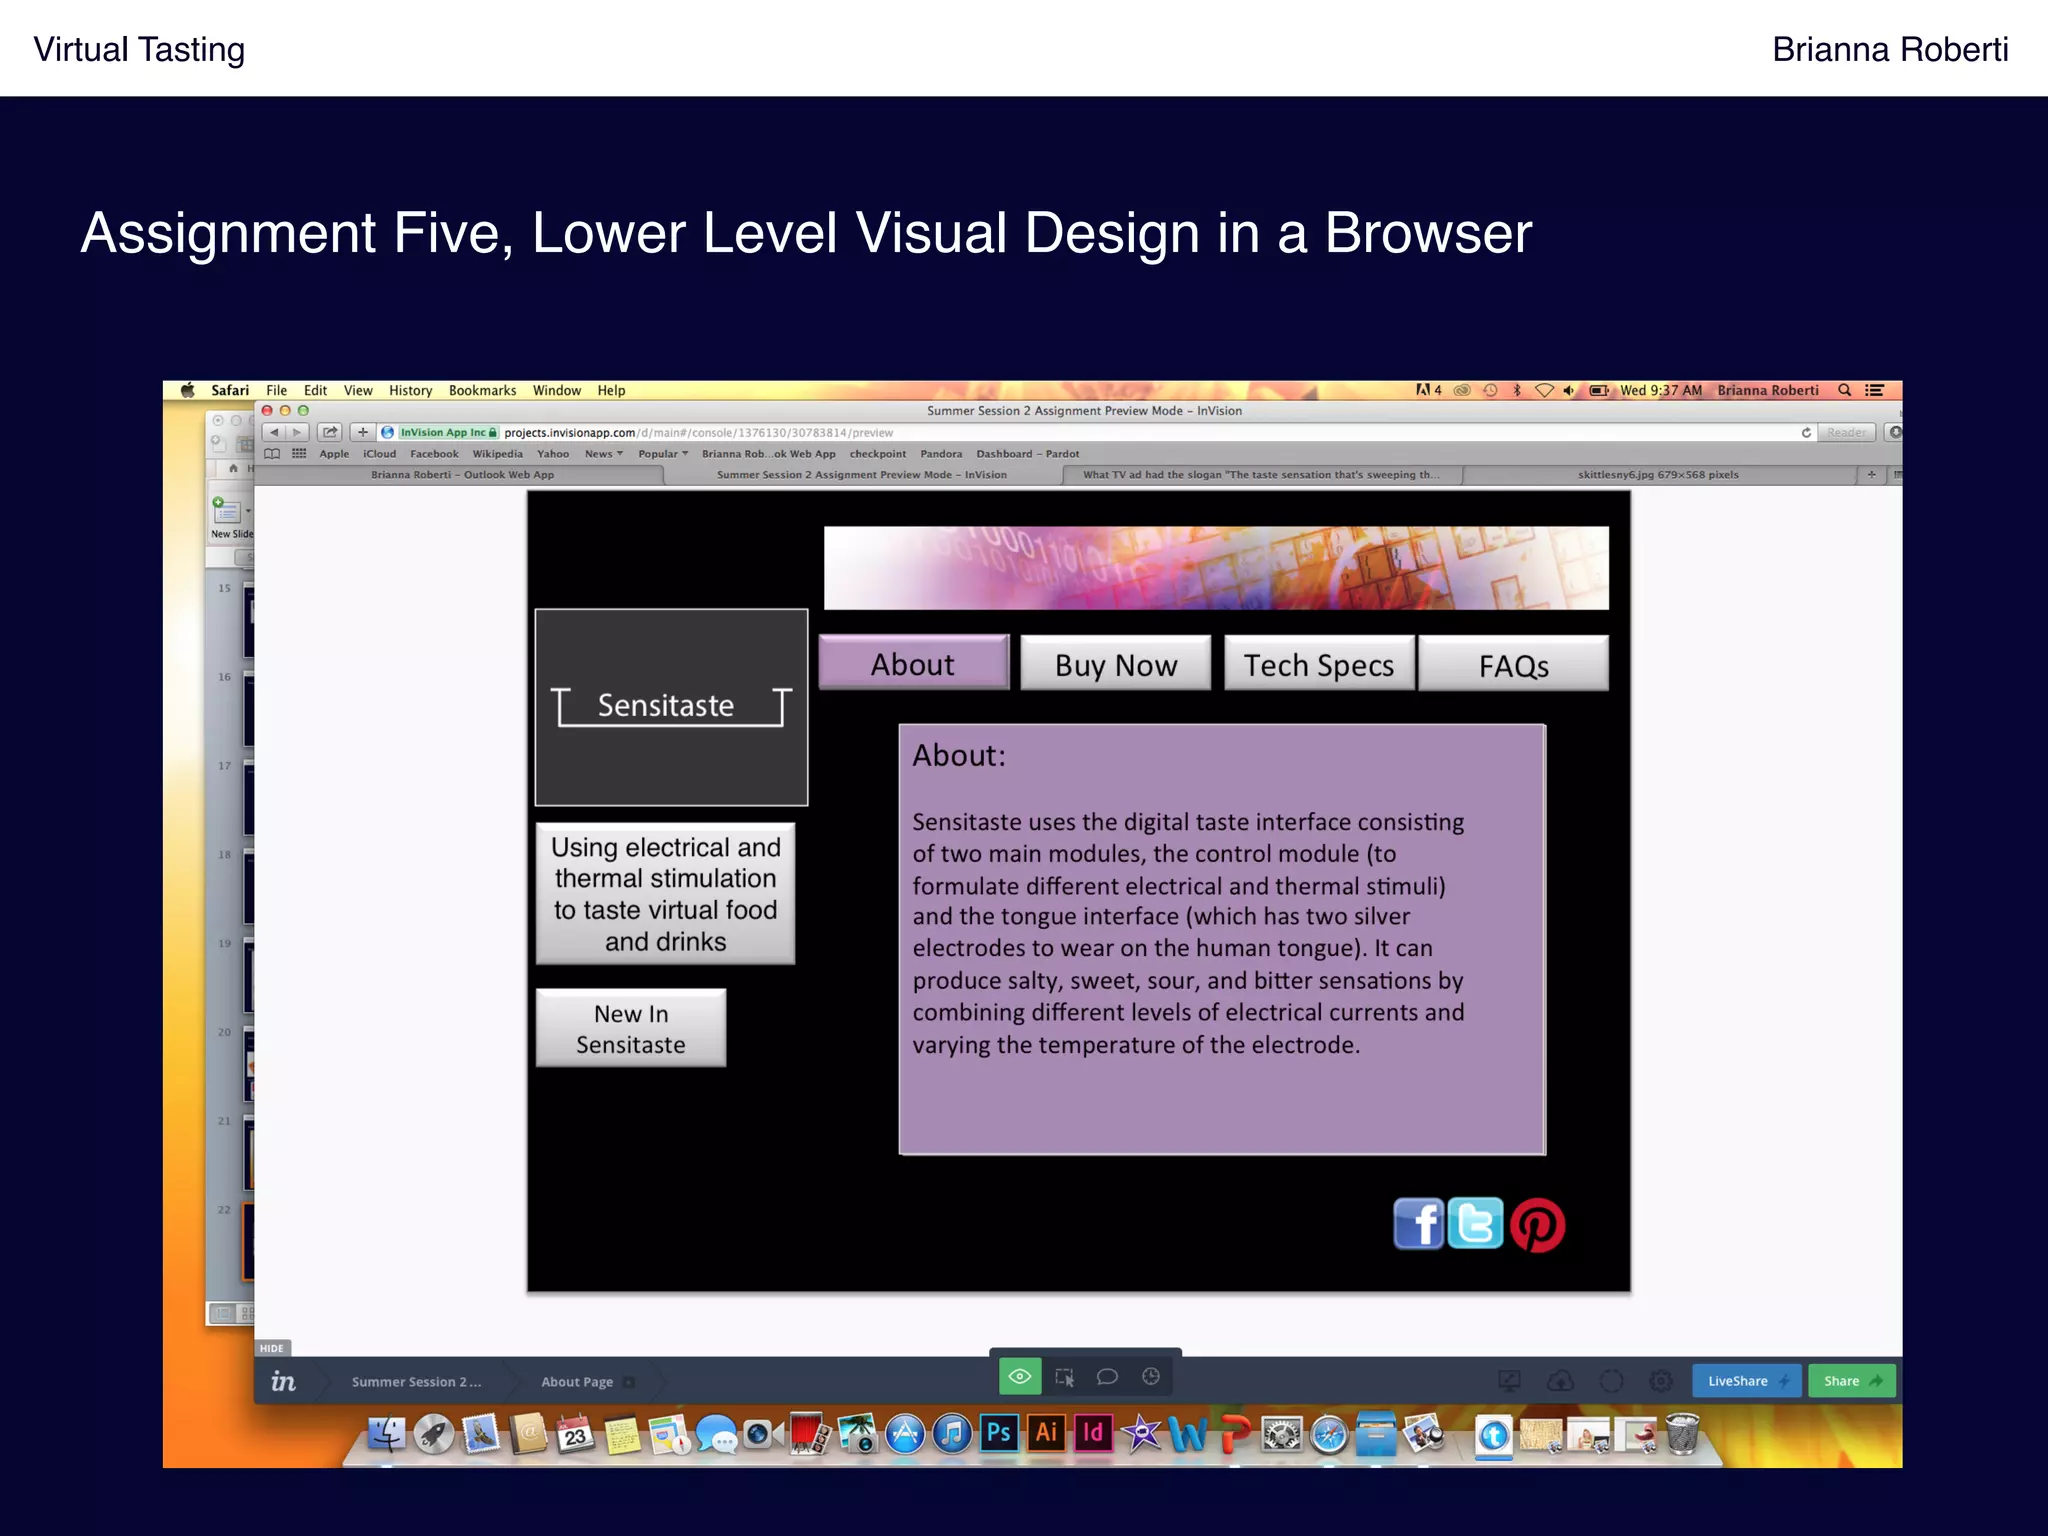Click the Brianna Roberti user menu
The height and width of the screenshot is (1536, 2048).
[x=1767, y=390]
